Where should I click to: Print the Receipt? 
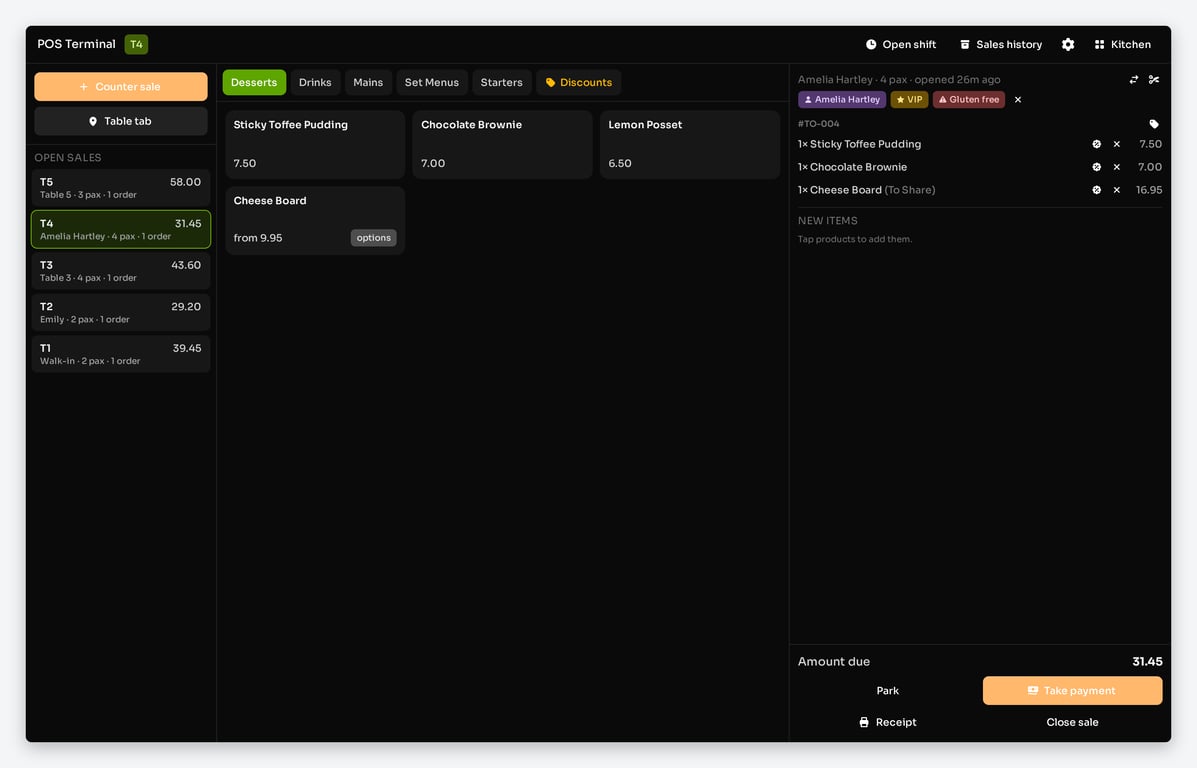click(x=887, y=722)
